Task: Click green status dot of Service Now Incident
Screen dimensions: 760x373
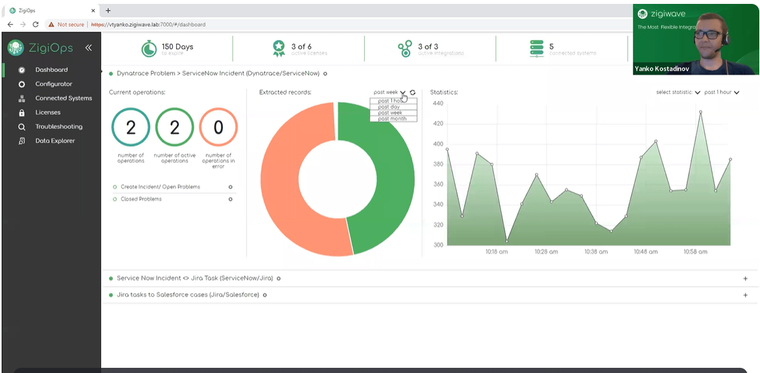Action: tap(111, 279)
